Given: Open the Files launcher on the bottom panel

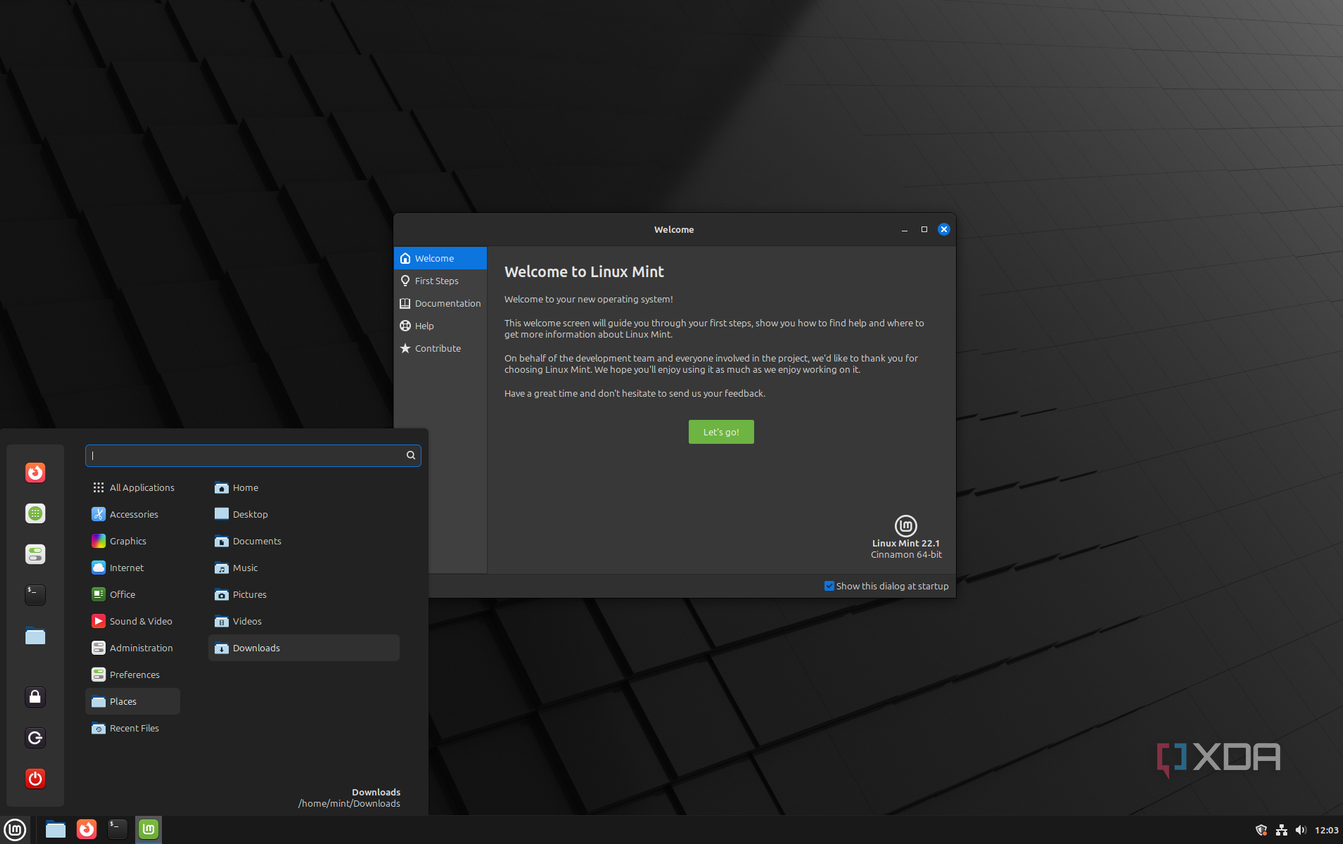Looking at the screenshot, I should click(56, 829).
